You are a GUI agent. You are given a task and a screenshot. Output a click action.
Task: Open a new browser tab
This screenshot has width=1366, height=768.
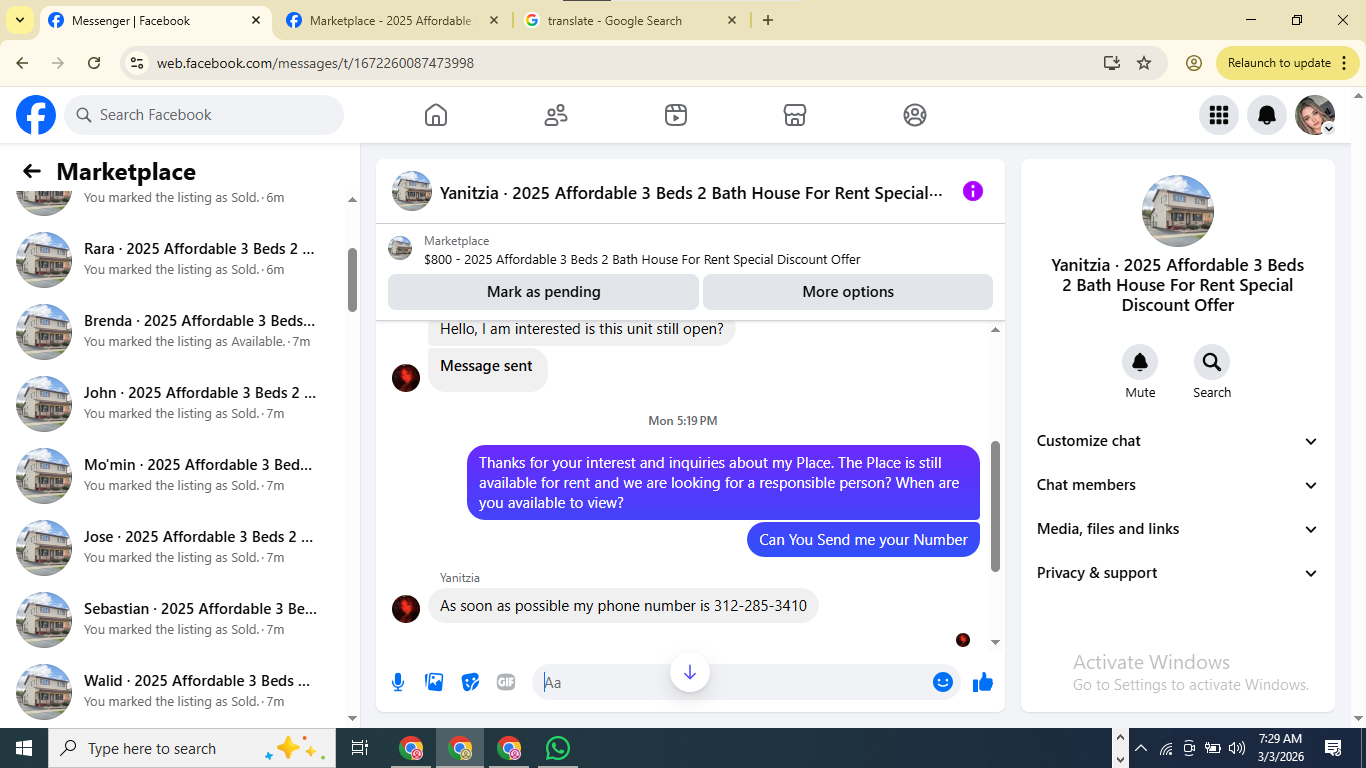click(768, 20)
